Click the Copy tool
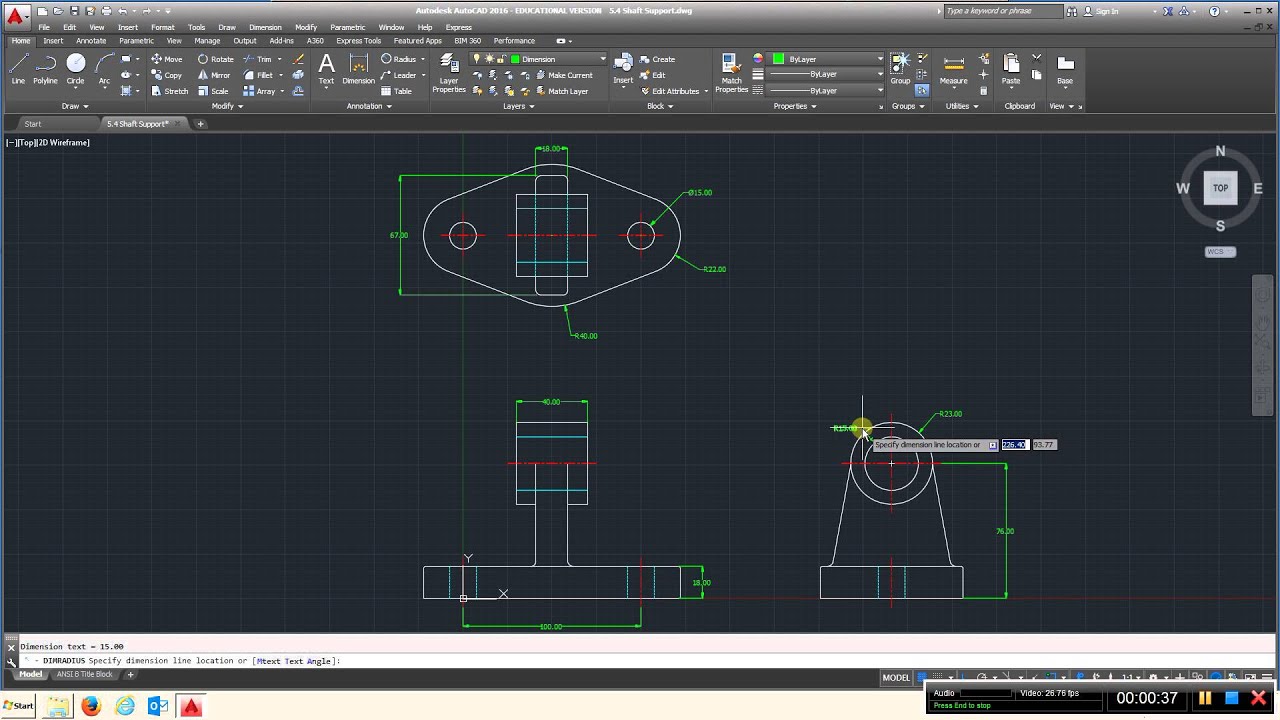Screen dimensions: 1280x720 pos(166,75)
